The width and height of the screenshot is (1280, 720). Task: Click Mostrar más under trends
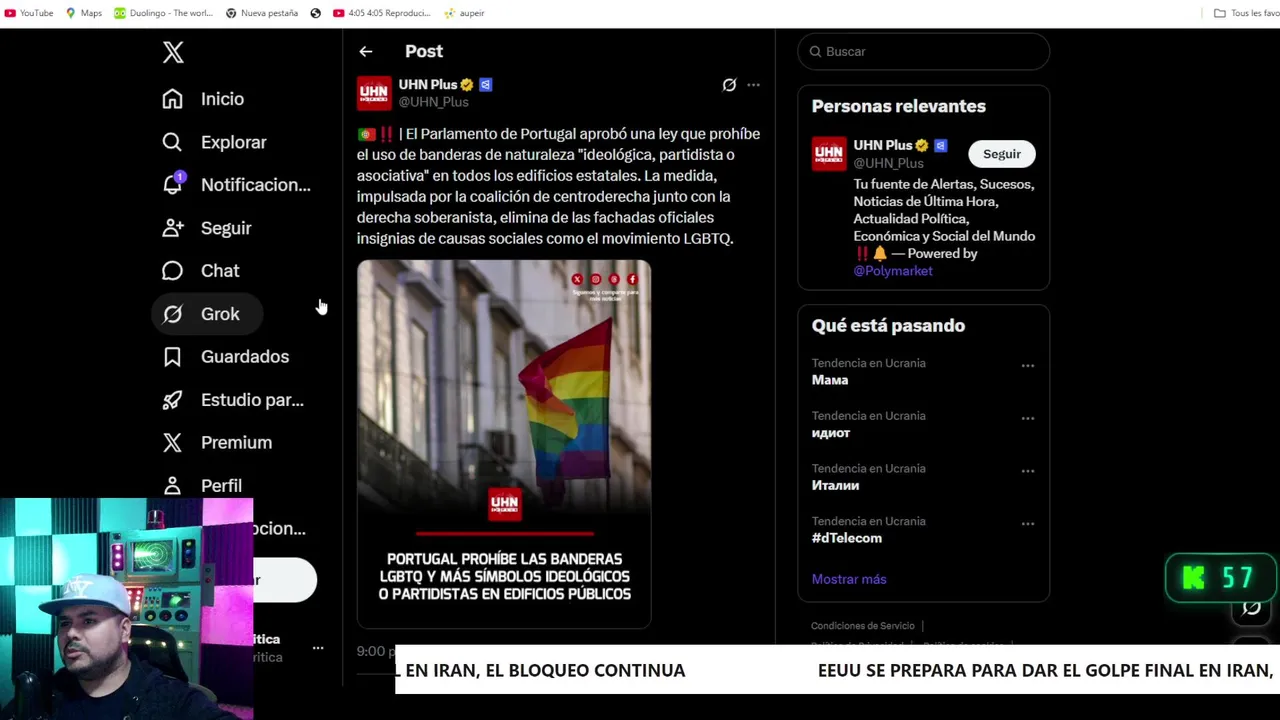tap(849, 579)
